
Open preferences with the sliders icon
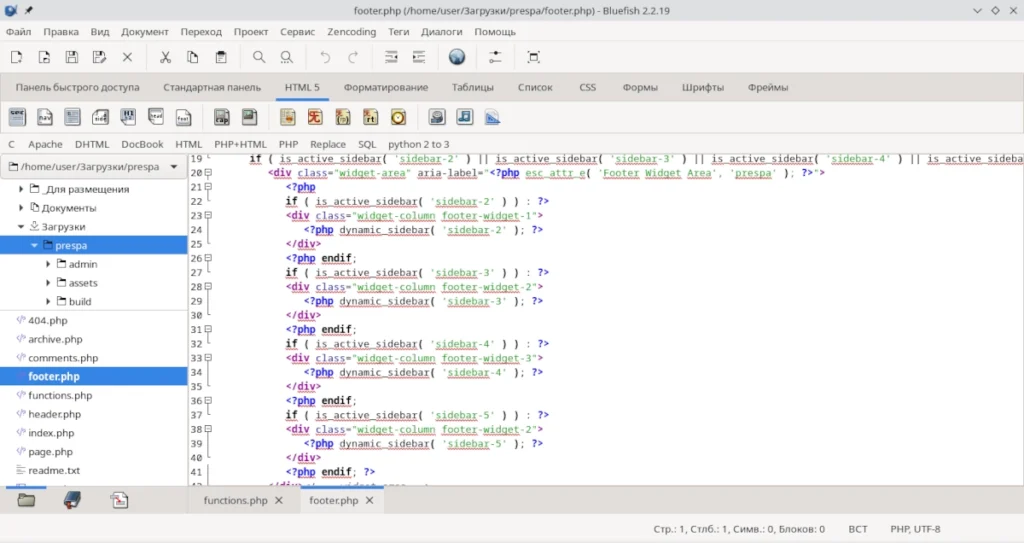click(x=495, y=58)
